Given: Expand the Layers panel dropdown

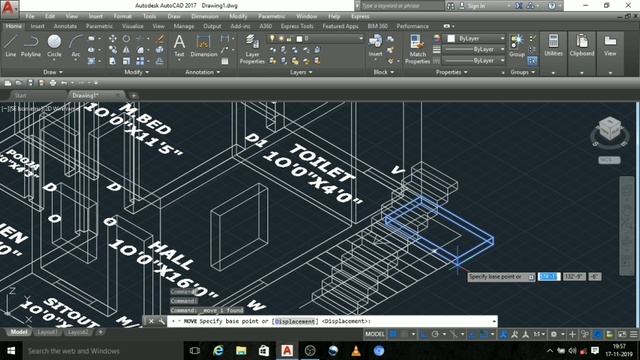Looking at the screenshot, I should point(301,72).
